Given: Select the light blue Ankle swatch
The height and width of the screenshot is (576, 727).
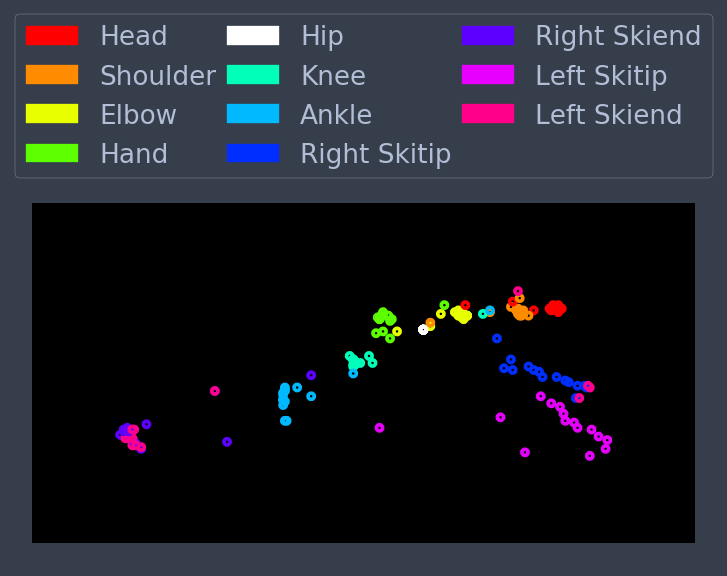Looking at the screenshot, I should coord(253,114).
